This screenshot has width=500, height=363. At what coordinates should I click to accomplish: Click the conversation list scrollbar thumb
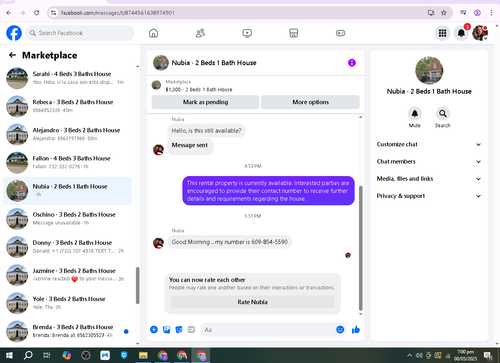tap(137, 285)
